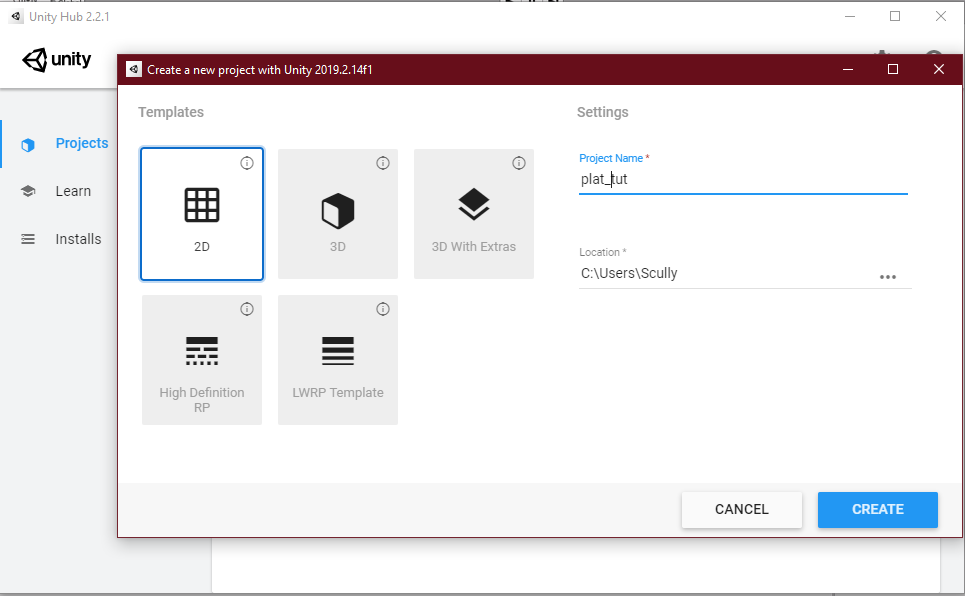
Task: Maximize the new project dialog
Action: (893, 70)
